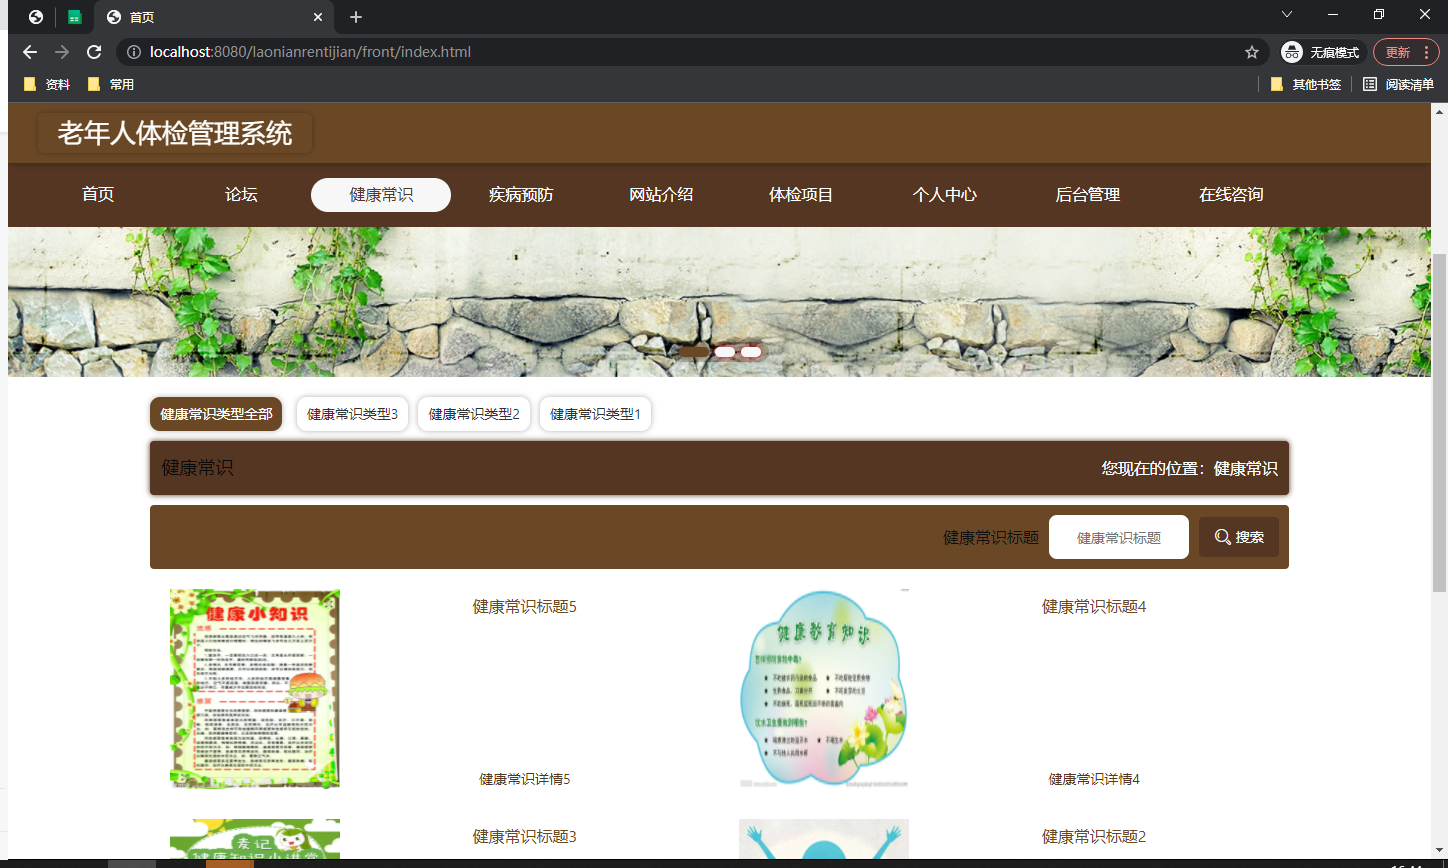1448x868 pixels.
Task: Click the 您现在的位置：健康常识 breadcrumb
Action: click(1189, 468)
